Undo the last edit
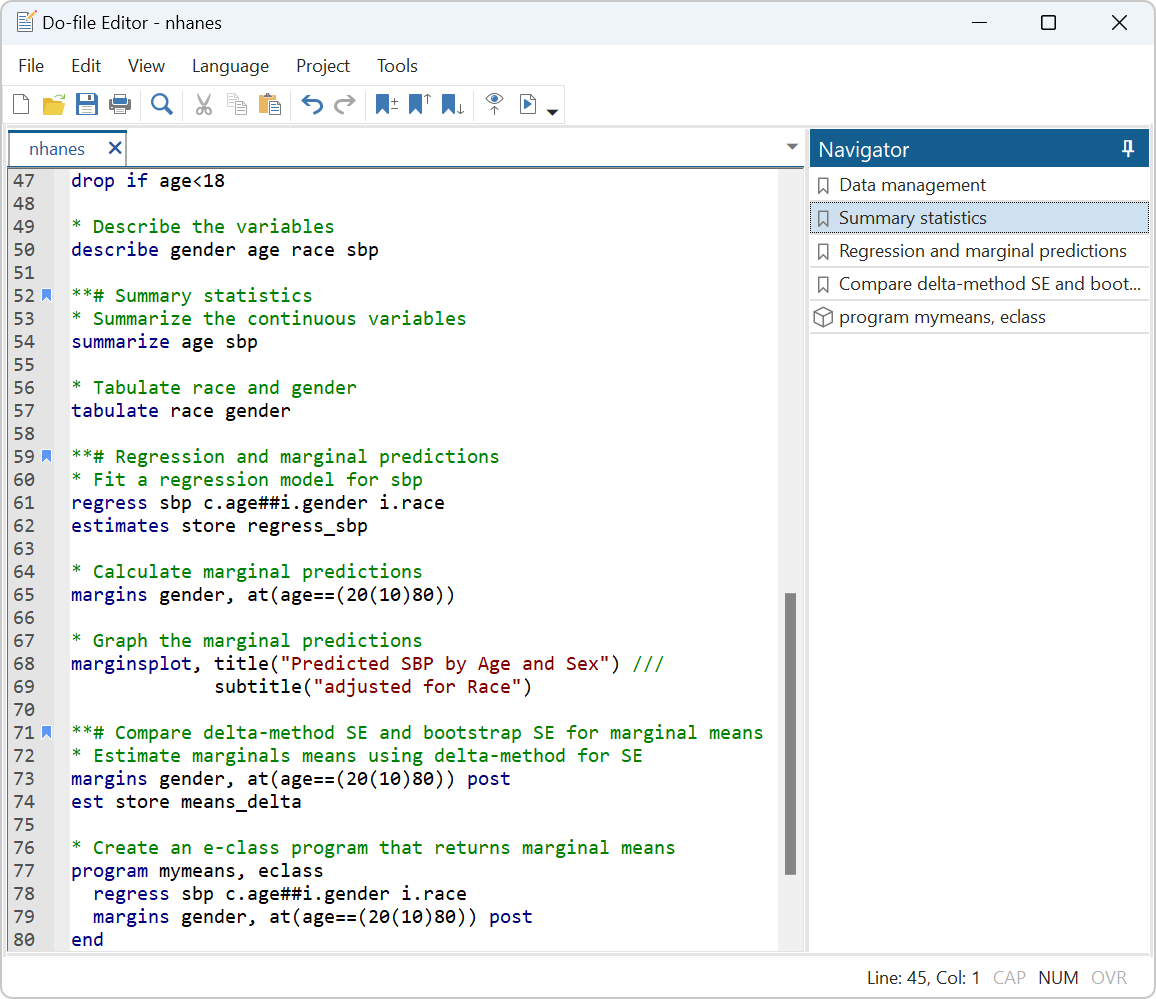The width and height of the screenshot is (1156, 999). point(311,104)
